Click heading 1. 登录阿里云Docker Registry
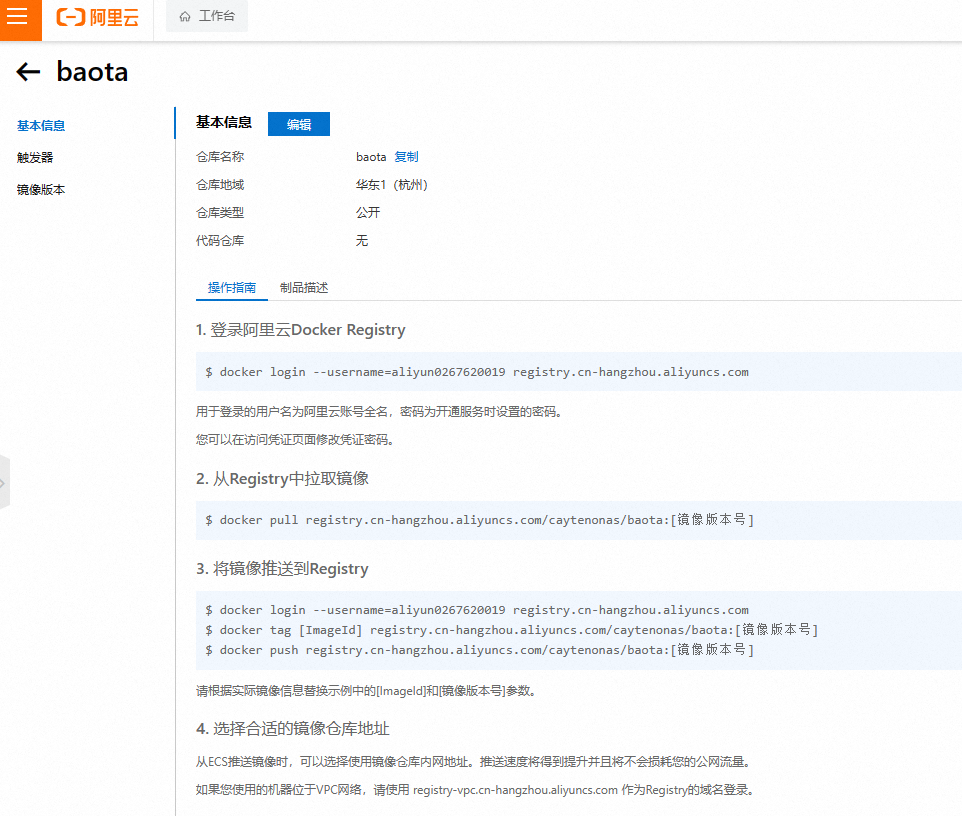The height and width of the screenshot is (816, 962). click(x=301, y=330)
